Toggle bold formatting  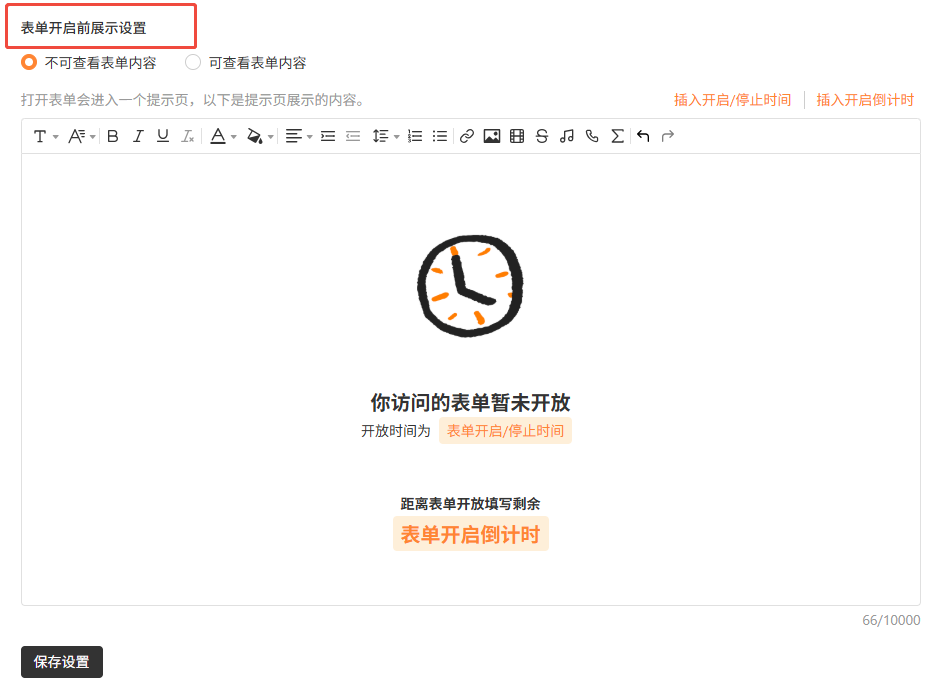[x=112, y=136]
